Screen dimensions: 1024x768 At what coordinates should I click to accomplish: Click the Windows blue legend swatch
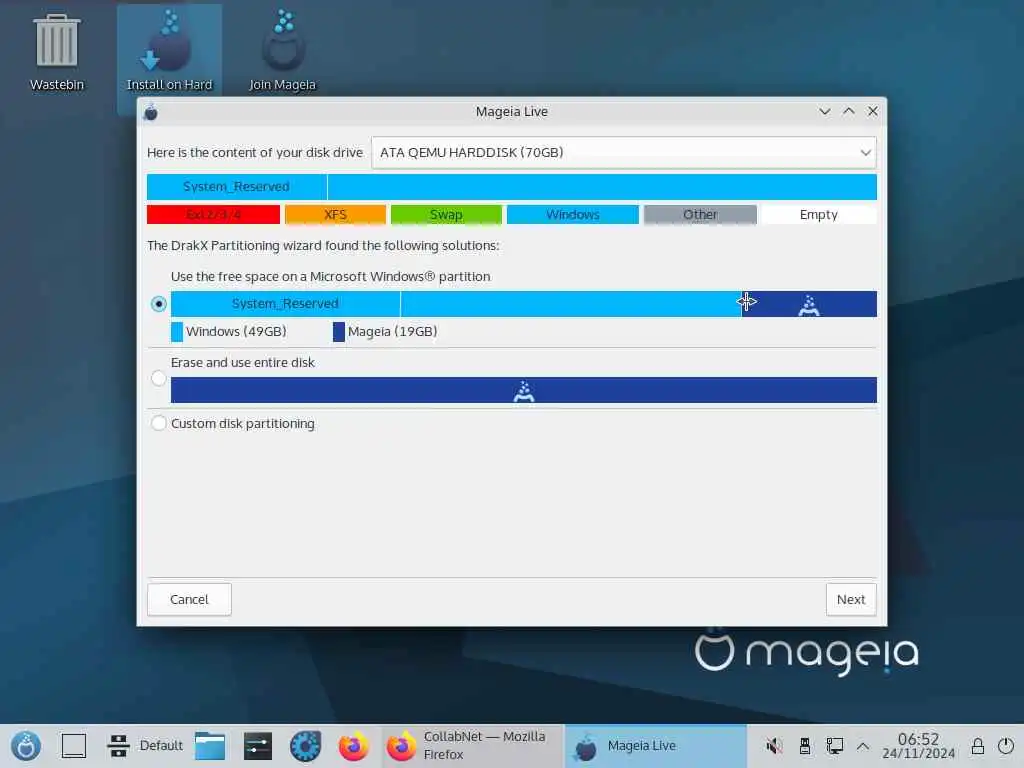[x=573, y=214]
